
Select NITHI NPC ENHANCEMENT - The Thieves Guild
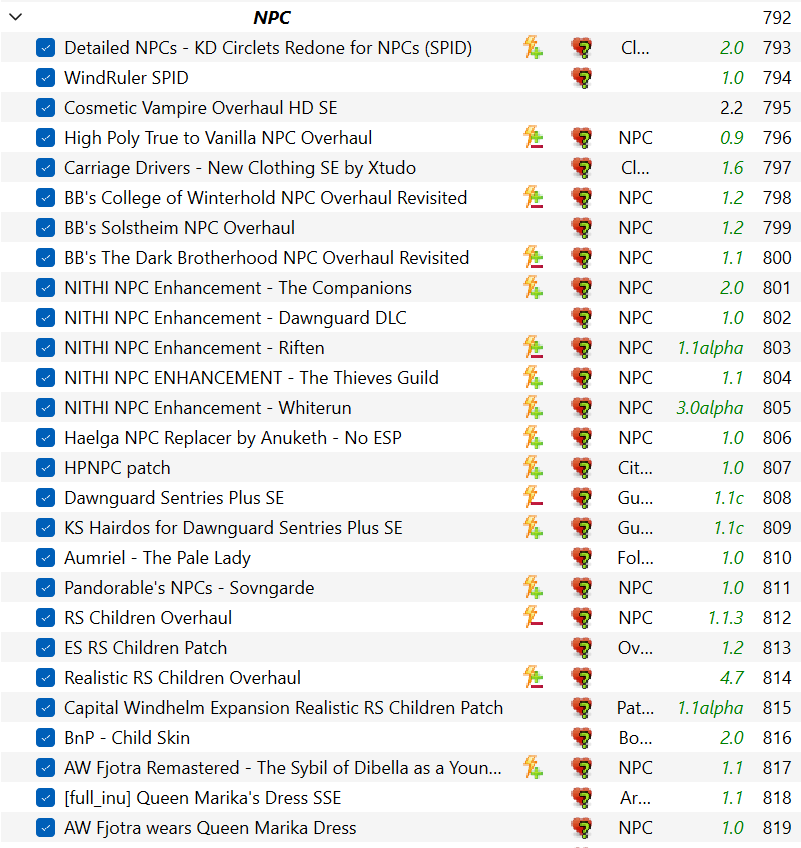251,377
